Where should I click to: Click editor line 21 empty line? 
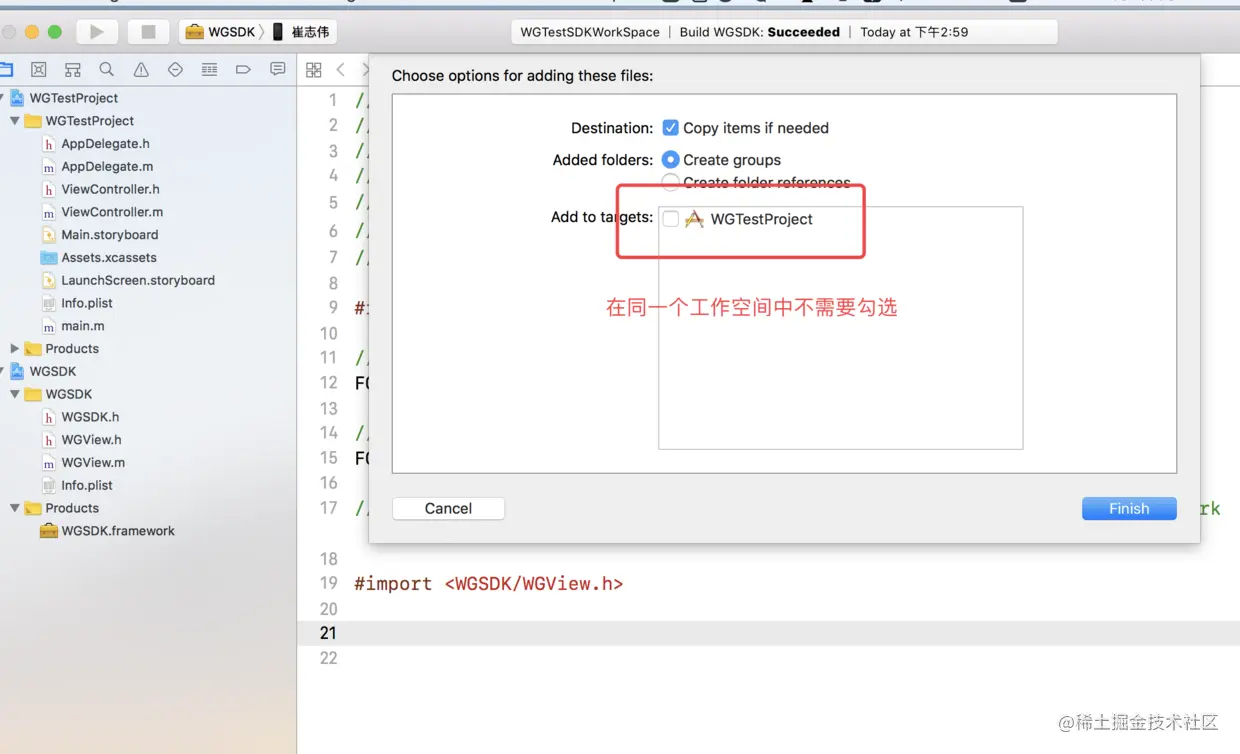pyautogui.click(x=768, y=633)
